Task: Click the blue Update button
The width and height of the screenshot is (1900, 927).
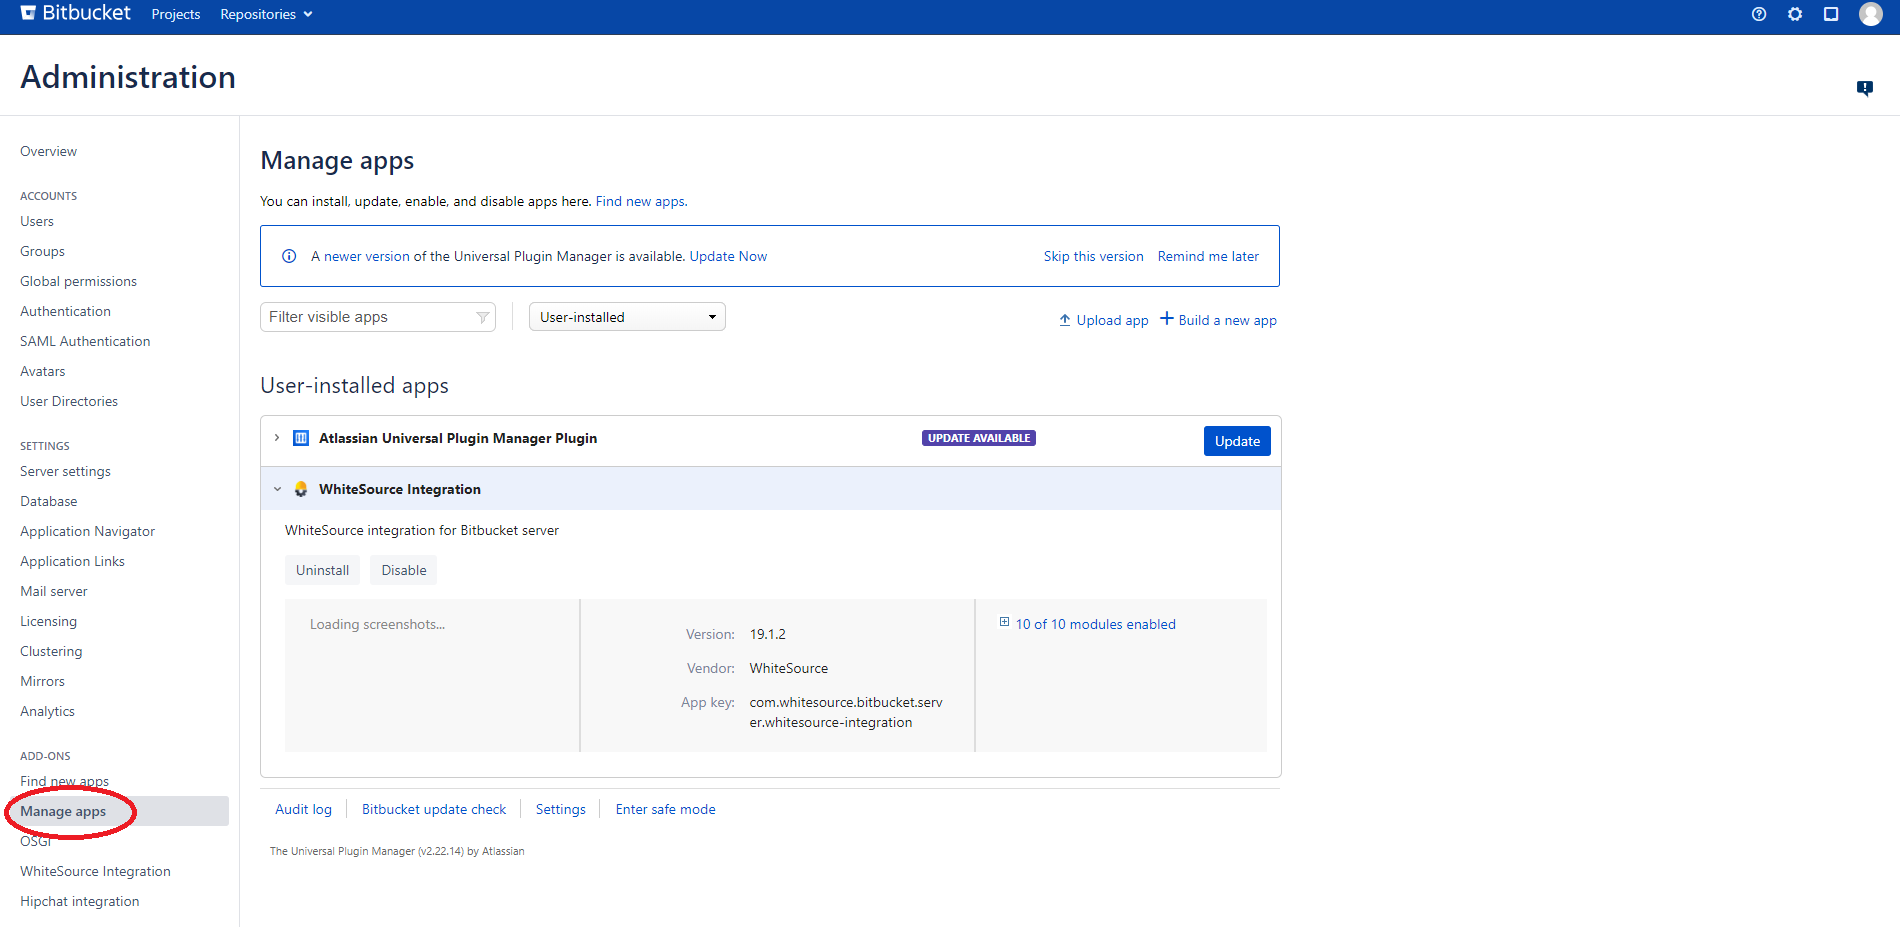Action: coord(1236,441)
